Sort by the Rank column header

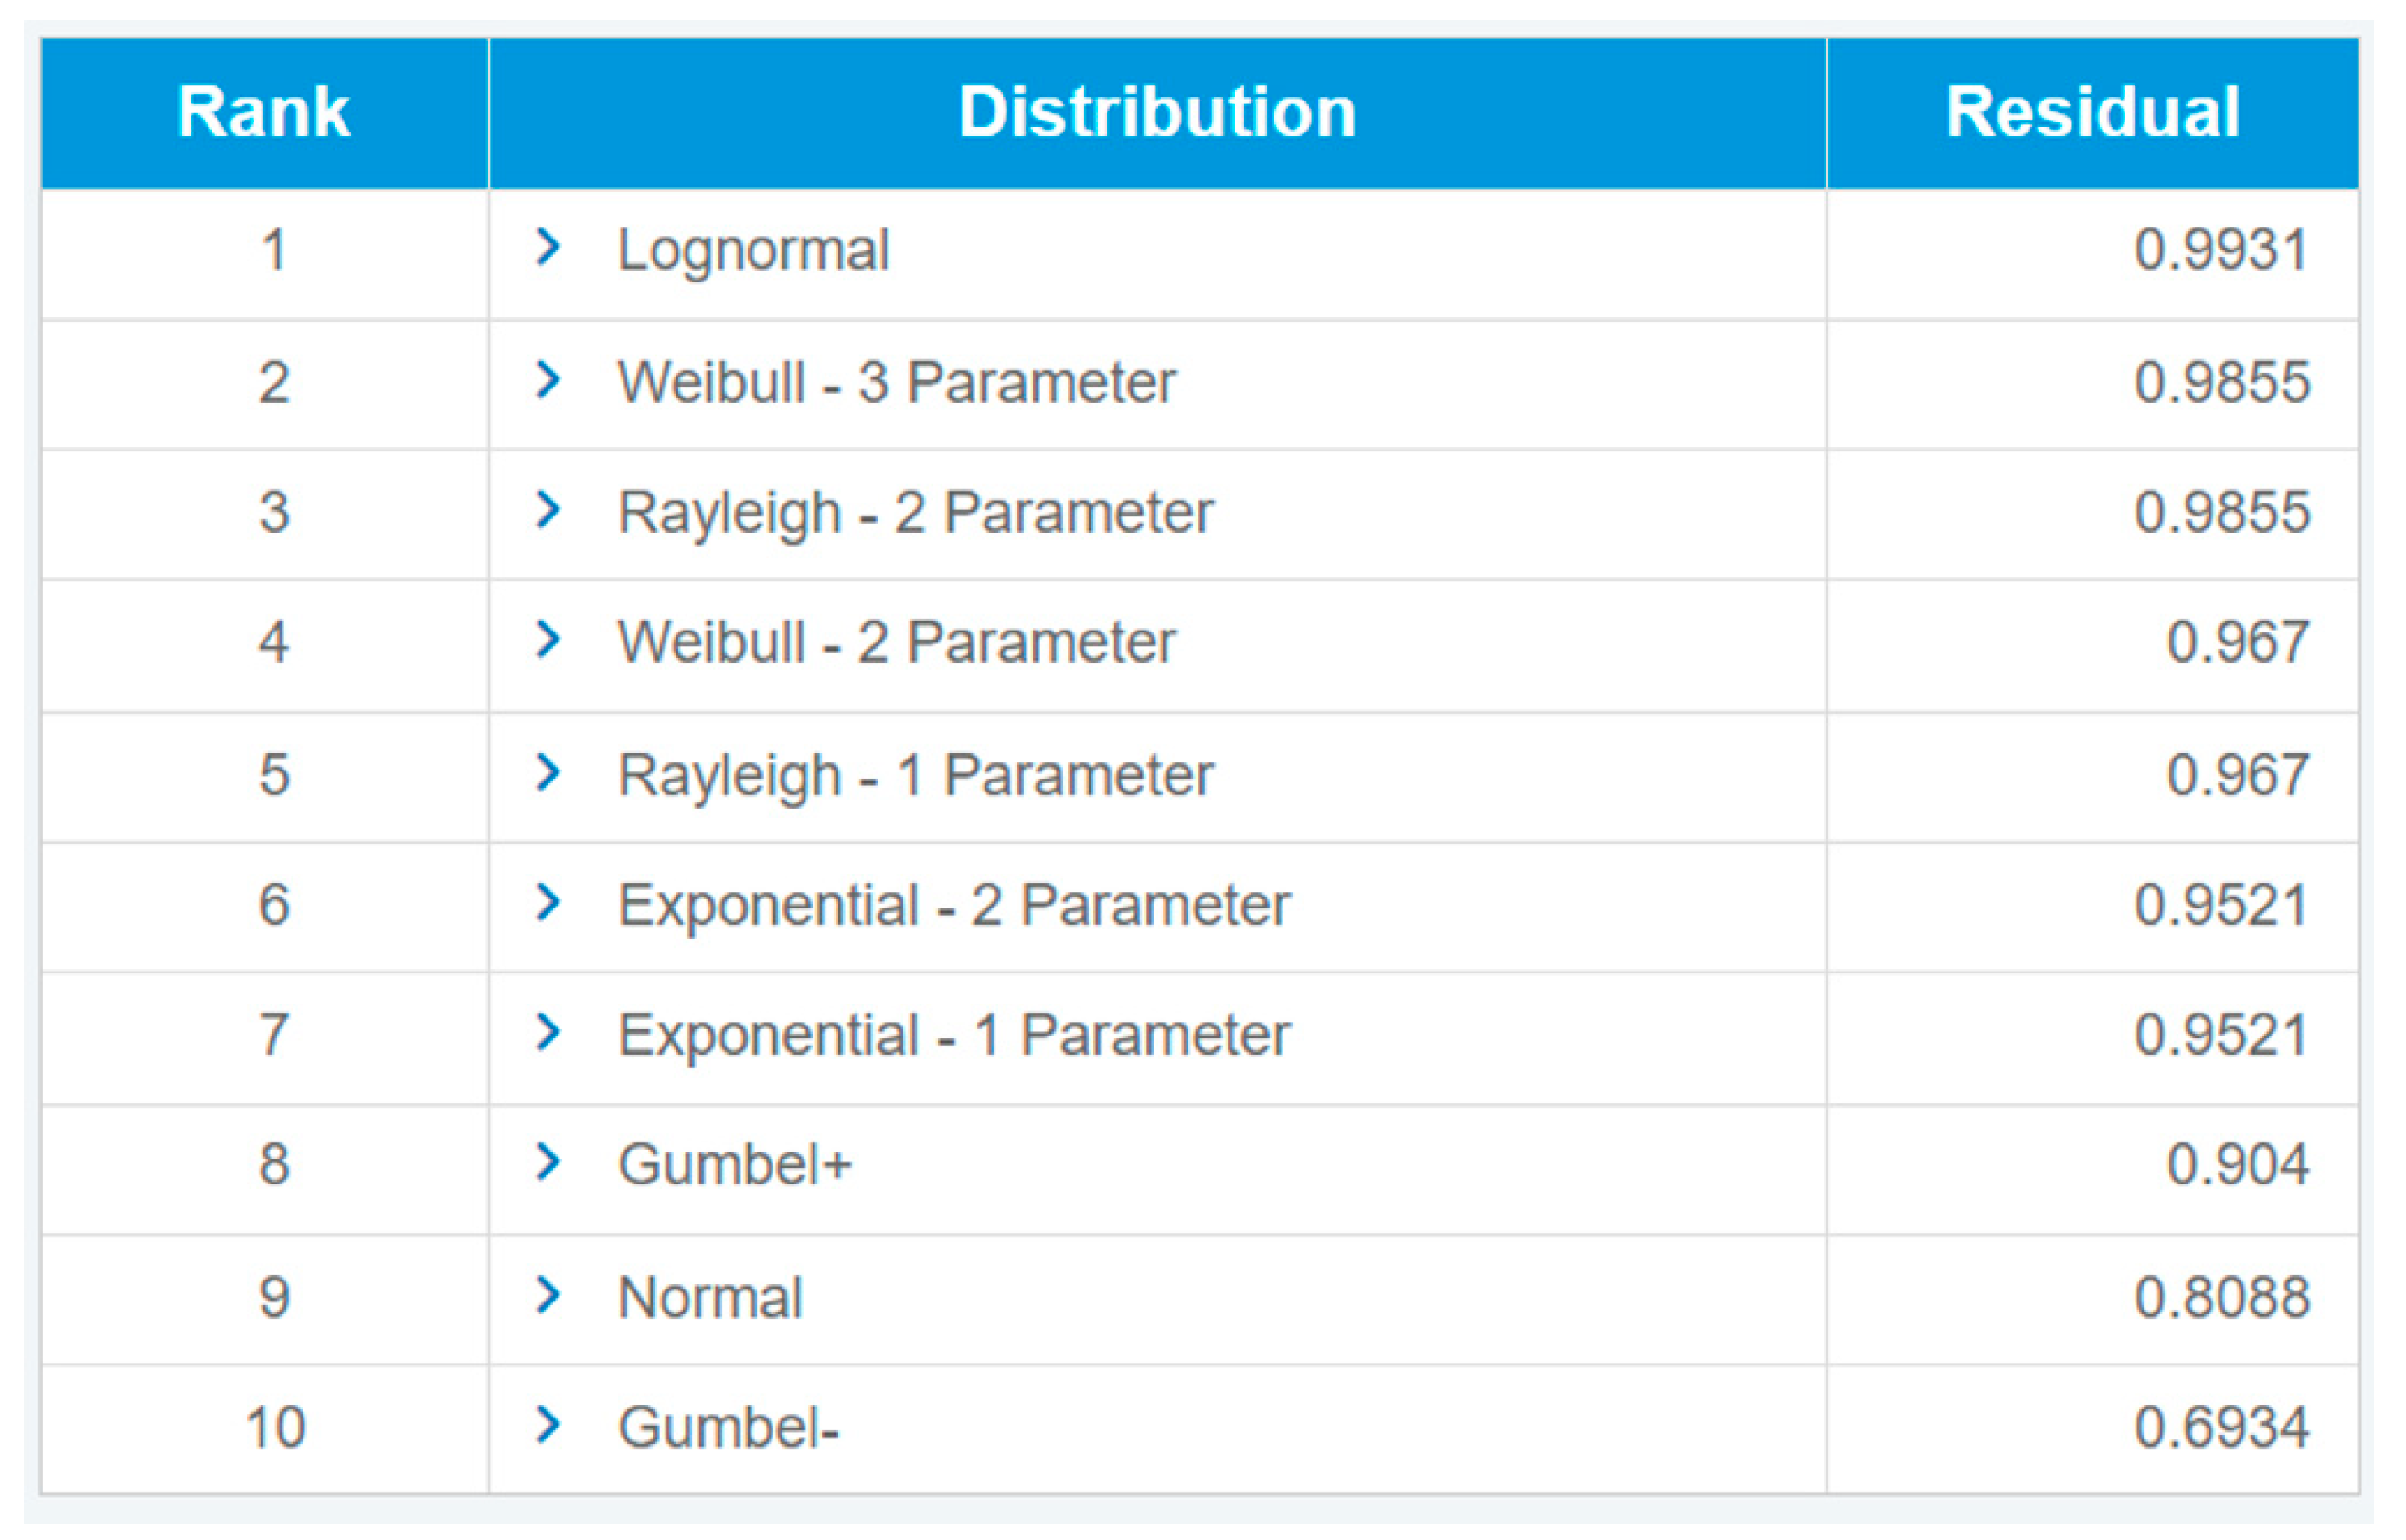[264, 112]
